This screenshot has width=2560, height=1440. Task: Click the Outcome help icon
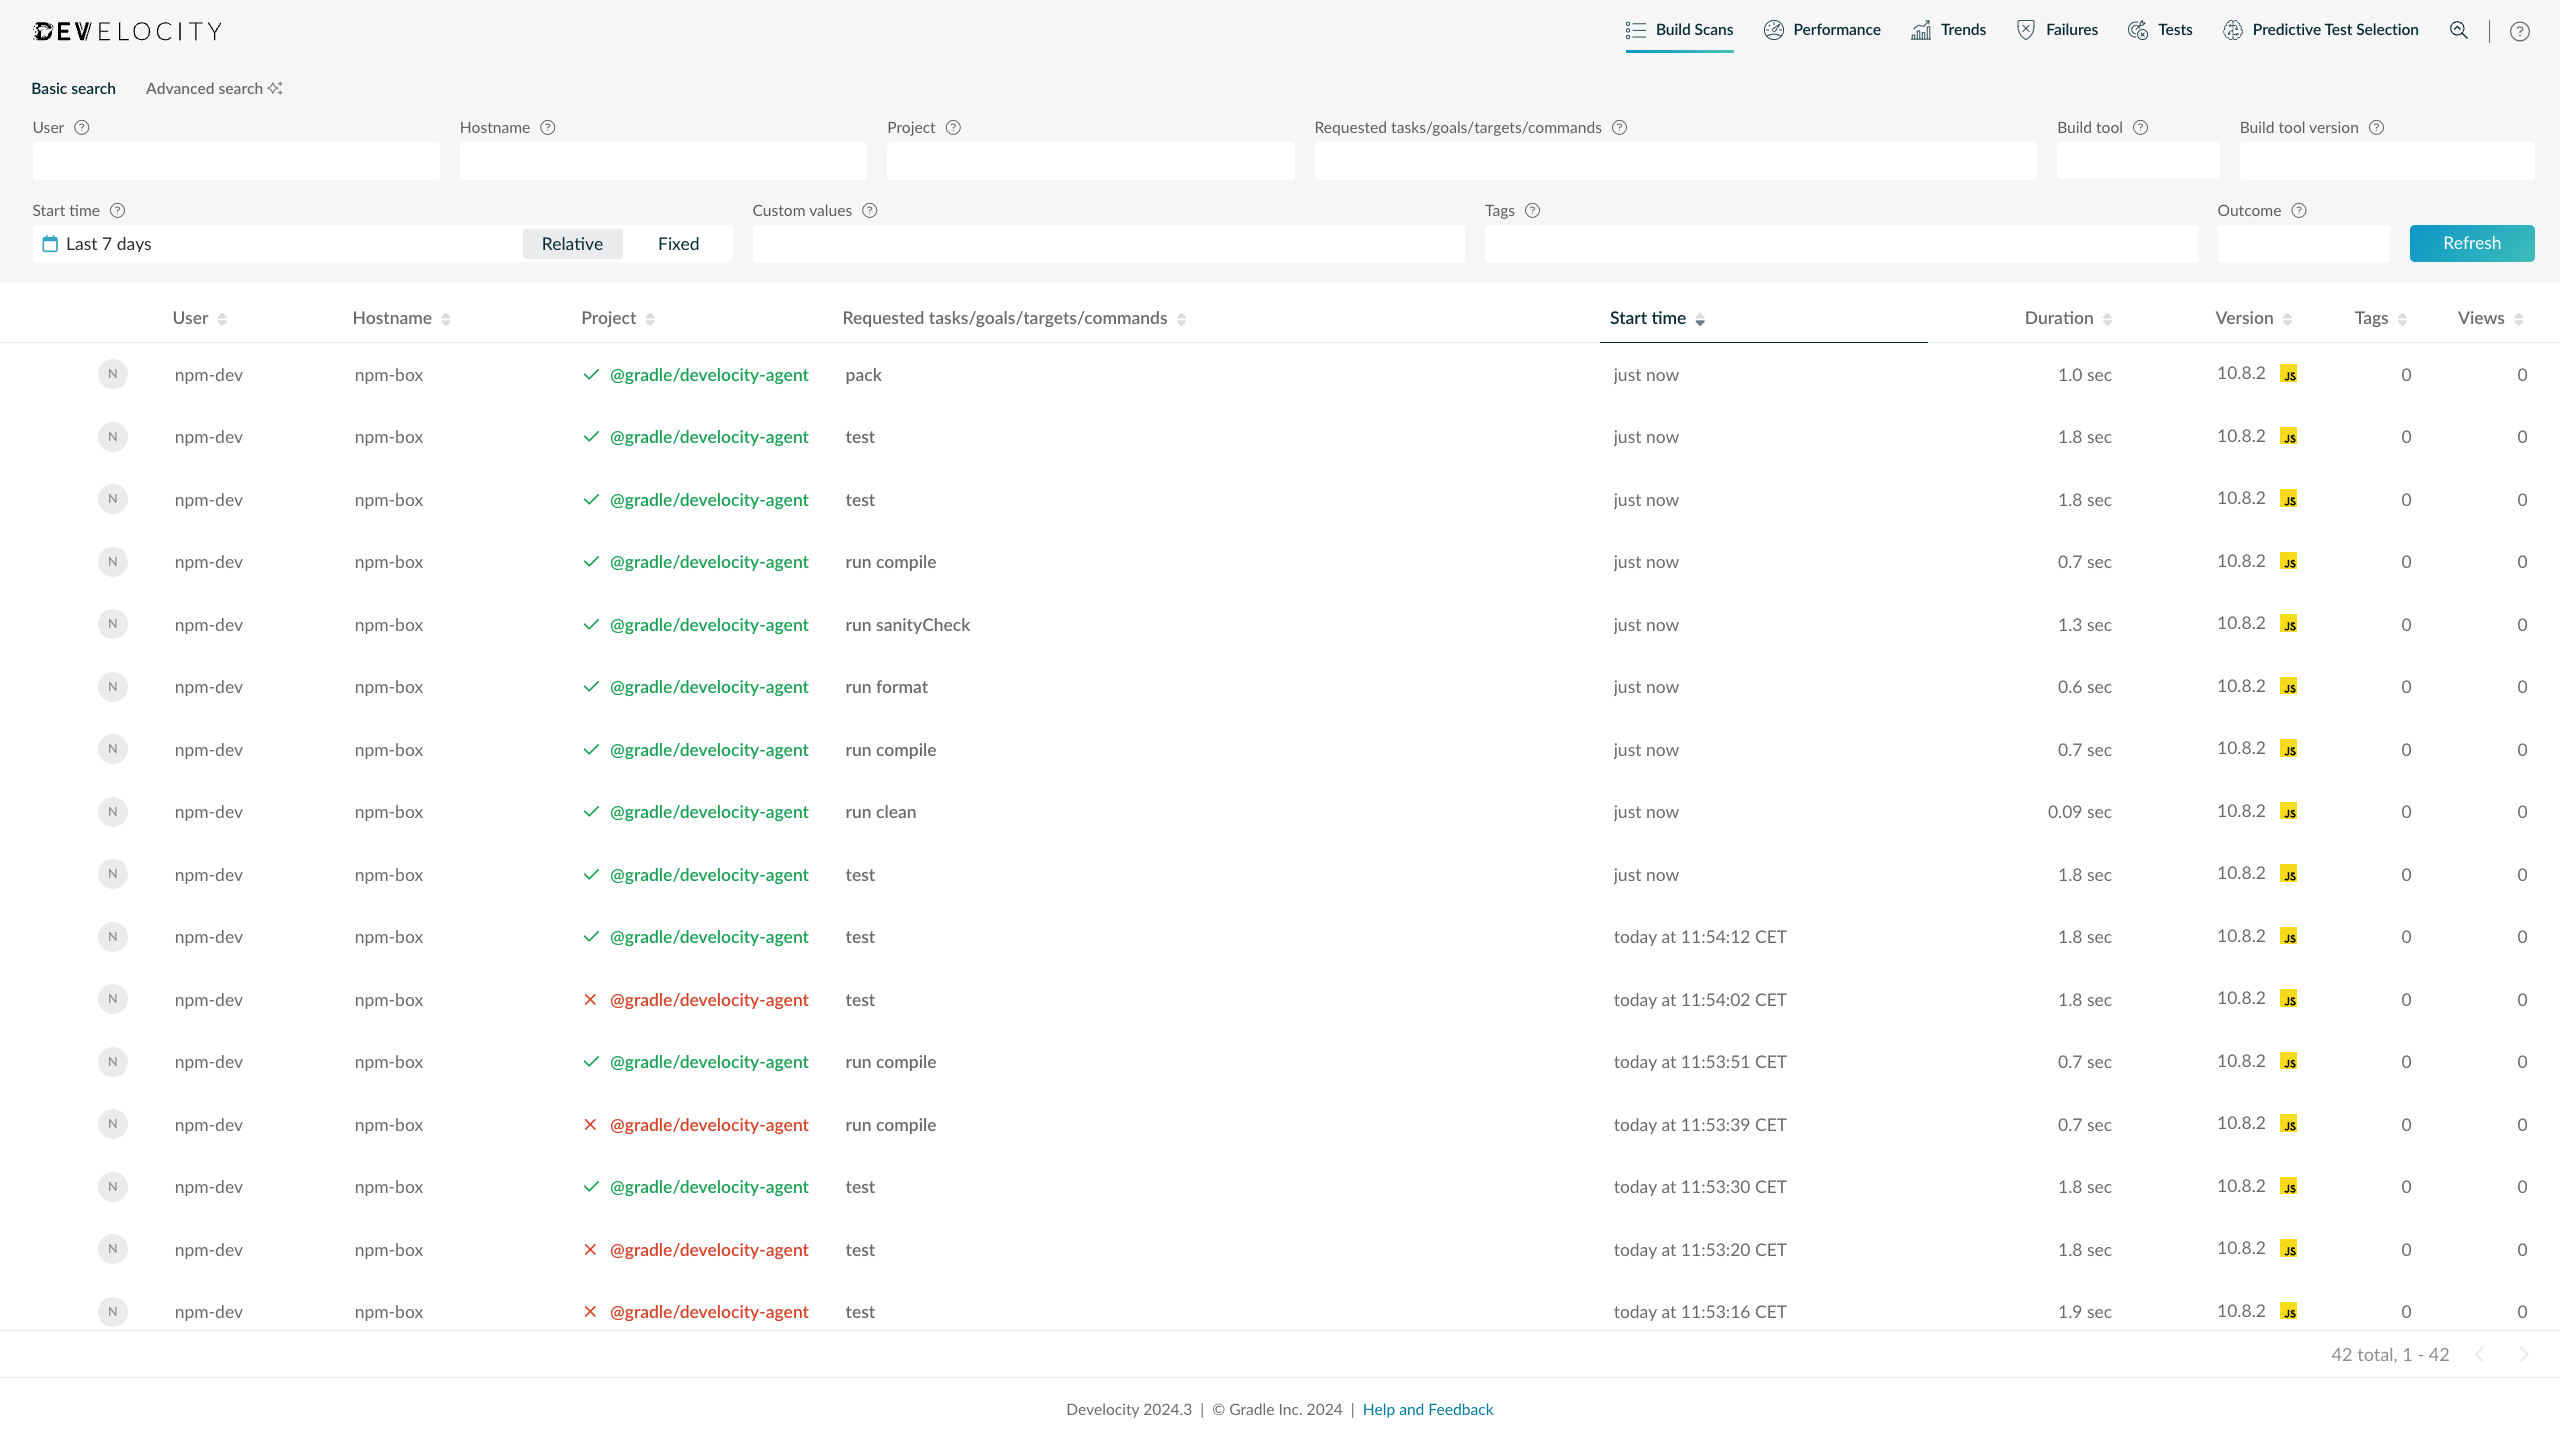tap(2299, 210)
